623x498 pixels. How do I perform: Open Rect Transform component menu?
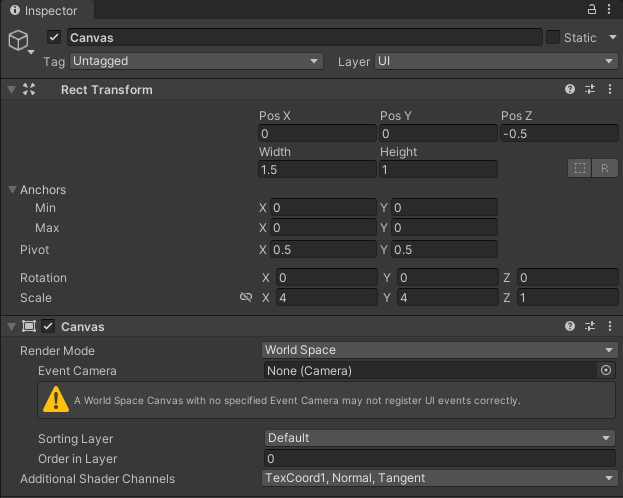point(610,89)
